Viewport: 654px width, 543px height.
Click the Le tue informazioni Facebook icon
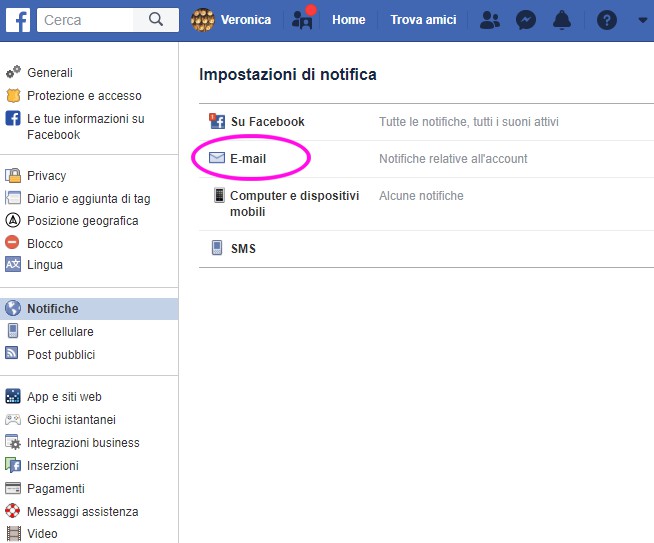(x=13, y=118)
